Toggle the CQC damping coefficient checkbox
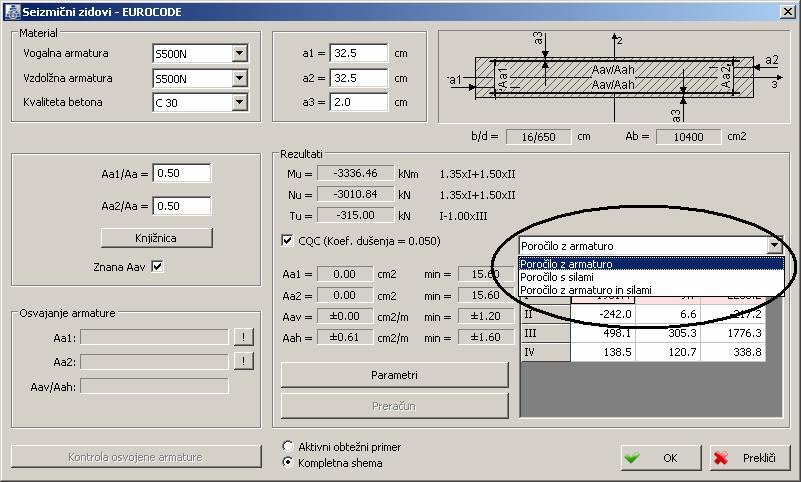Screen dimensions: 801x482 pyautogui.click(x=287, y=240)
